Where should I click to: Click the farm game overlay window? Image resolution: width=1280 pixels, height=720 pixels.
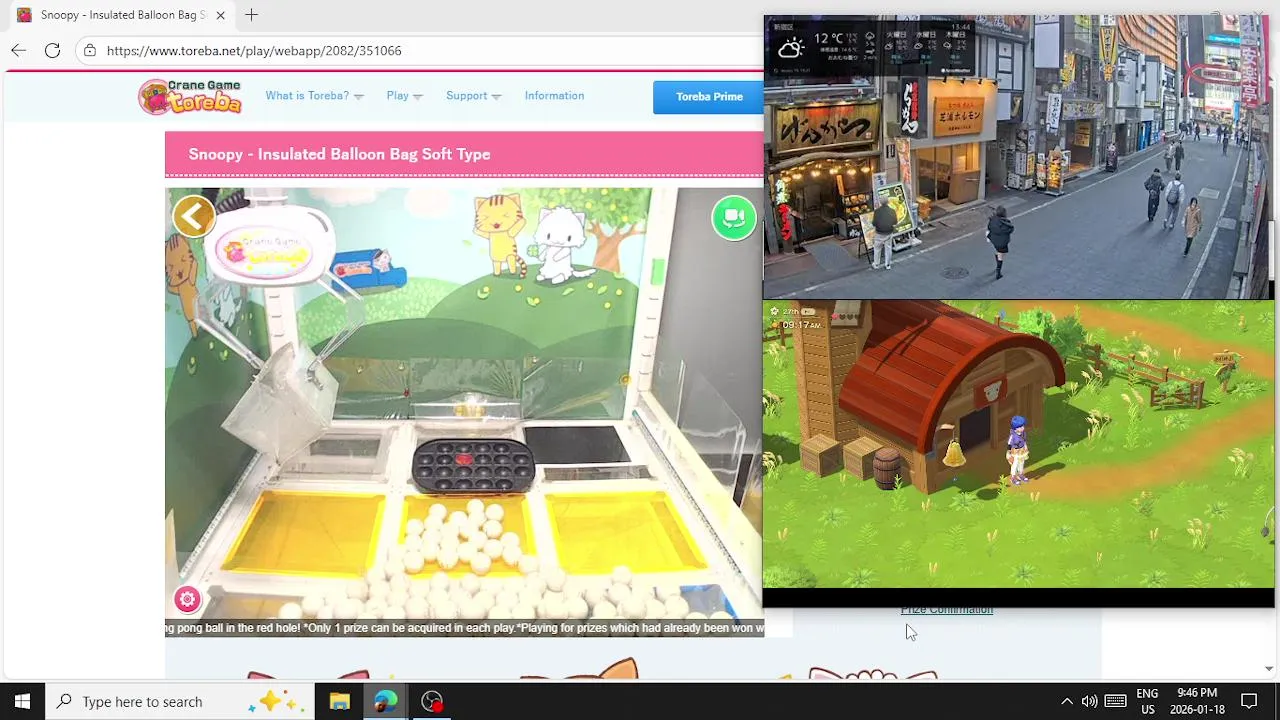coord(1018,444)
